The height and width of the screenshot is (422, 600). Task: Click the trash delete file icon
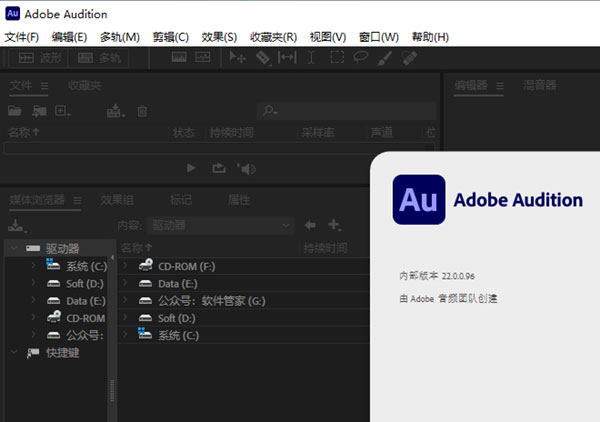pos(142,111)
